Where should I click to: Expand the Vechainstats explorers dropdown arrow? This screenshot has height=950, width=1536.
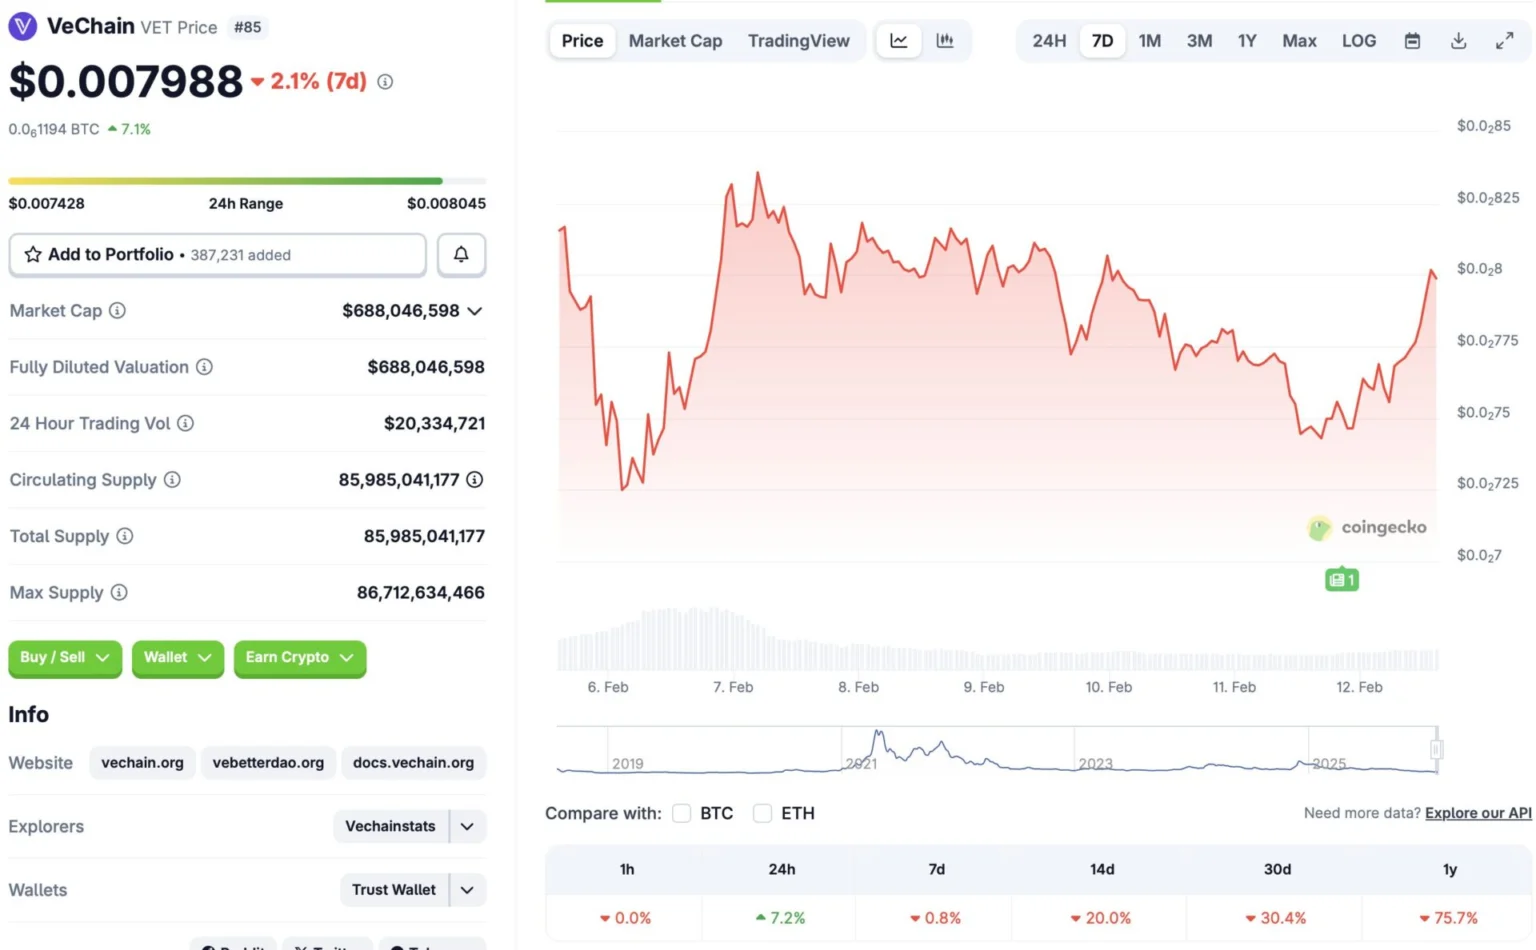pos(467,827)
